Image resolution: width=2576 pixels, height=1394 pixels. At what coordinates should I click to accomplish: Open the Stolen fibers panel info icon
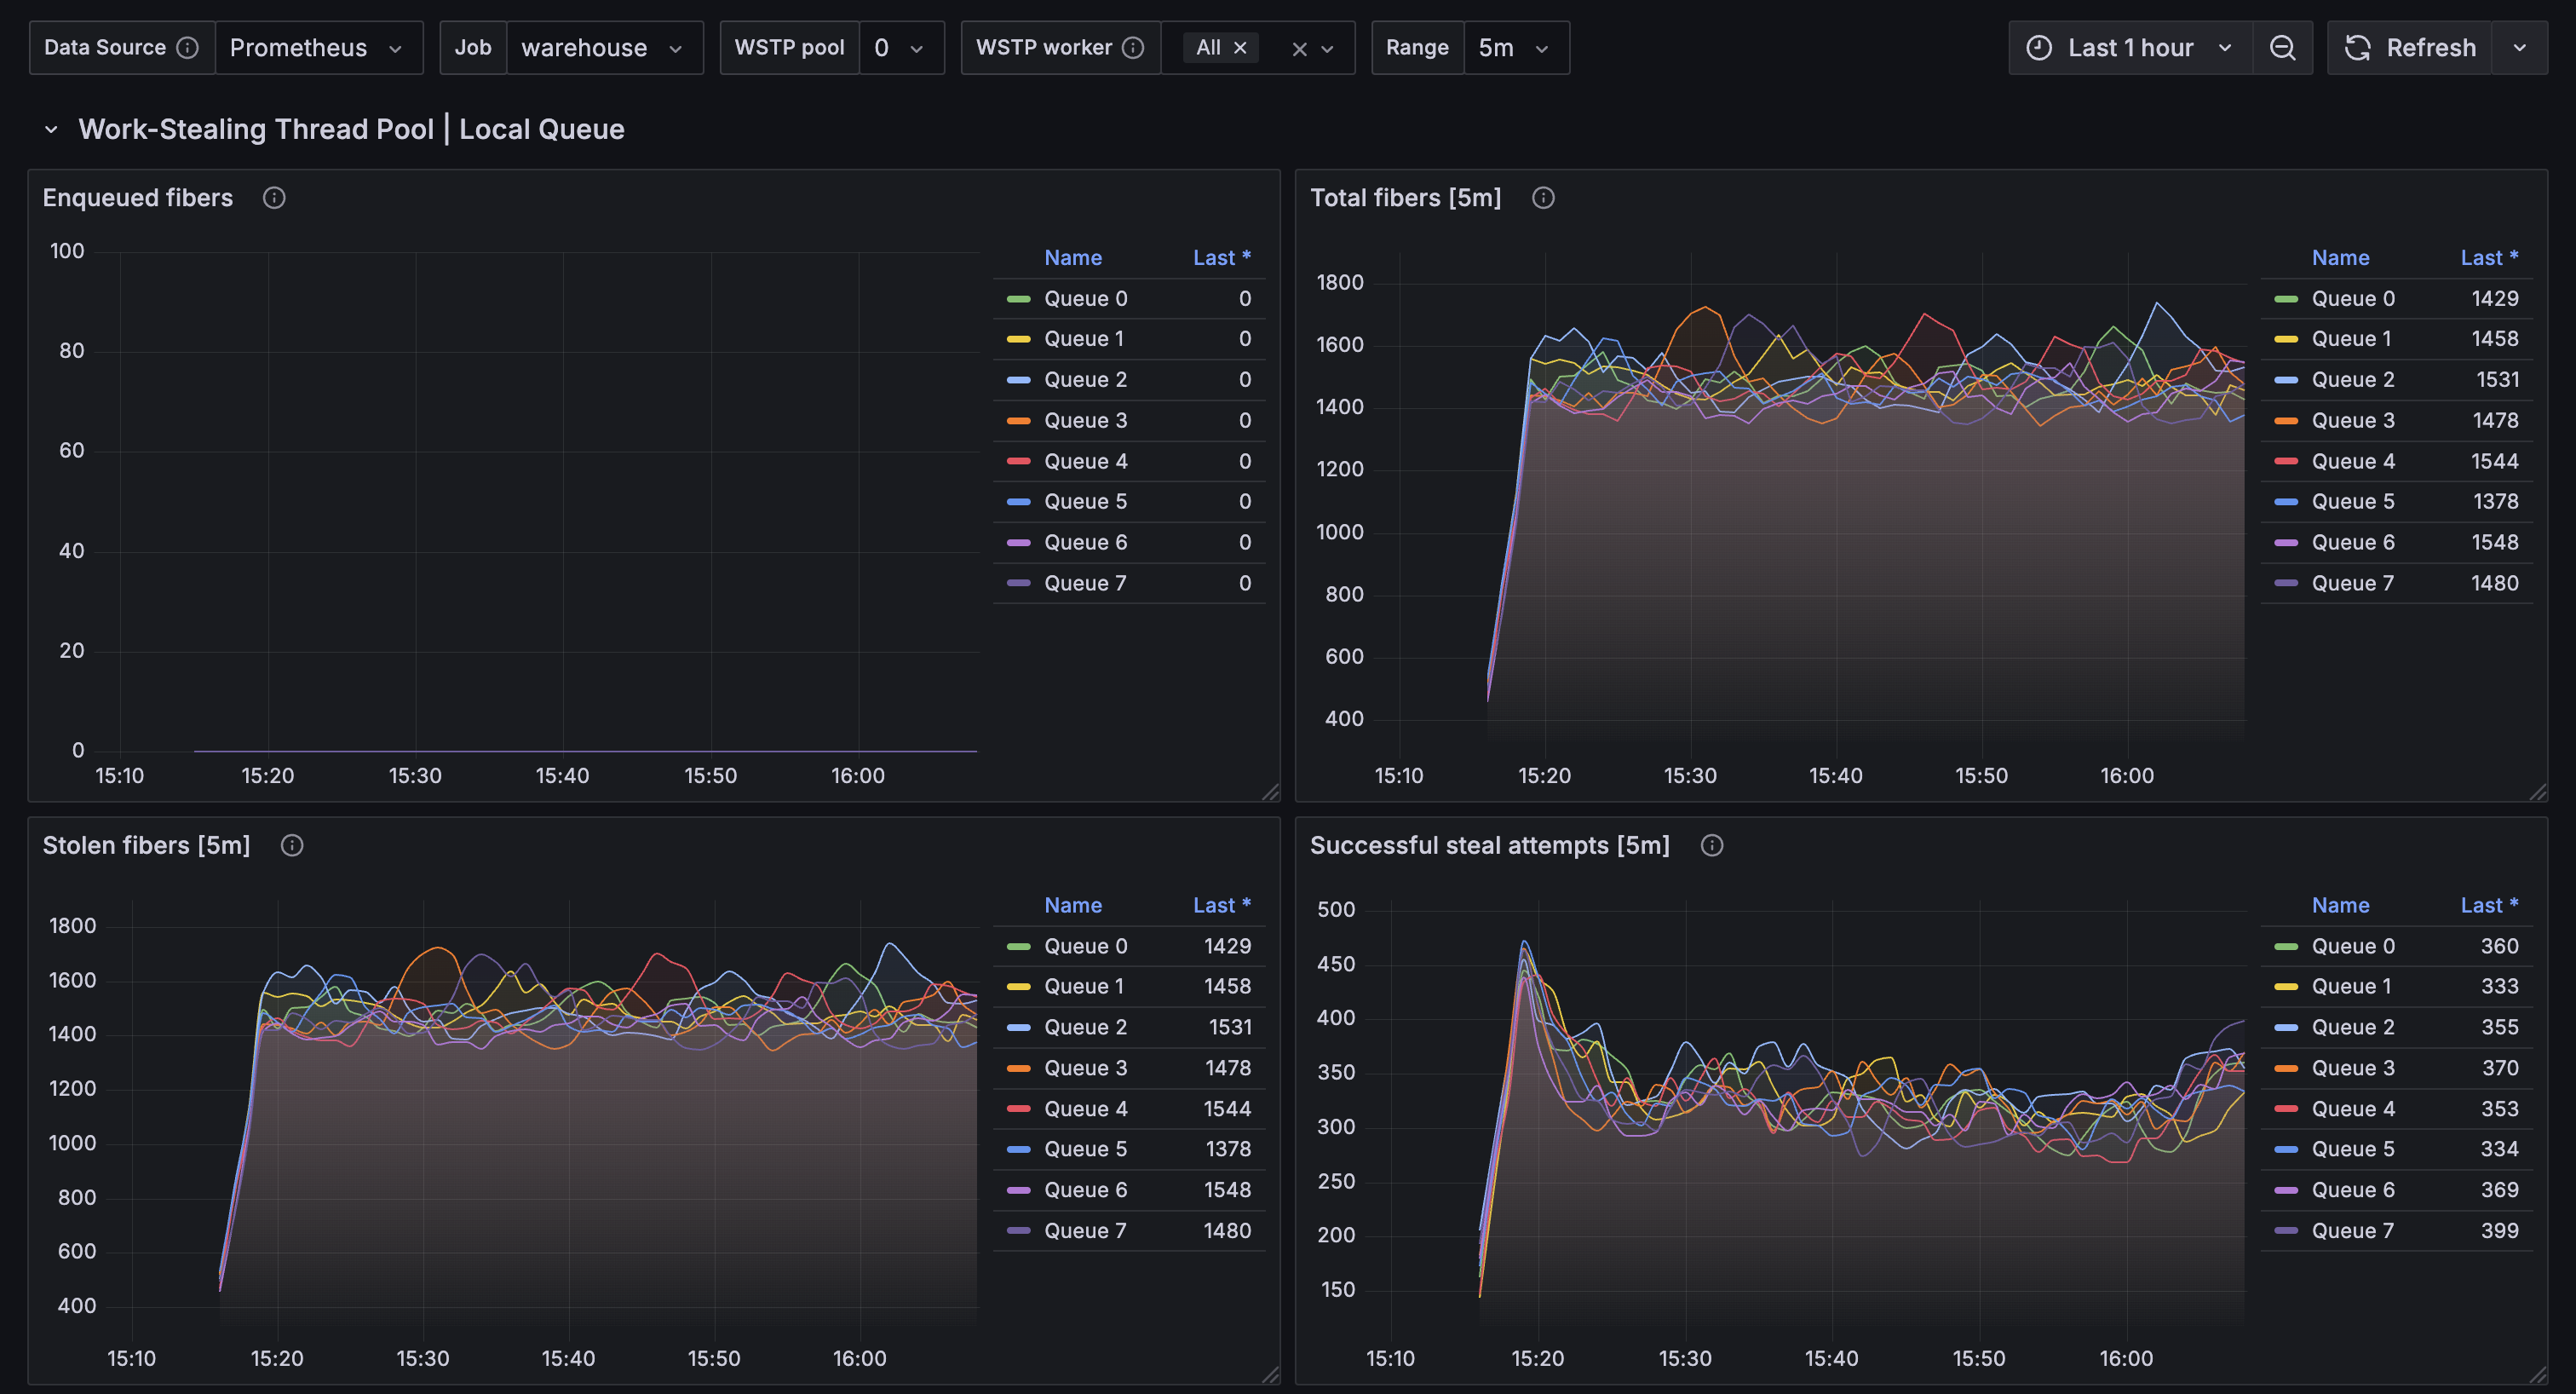(x=292, y=846)
